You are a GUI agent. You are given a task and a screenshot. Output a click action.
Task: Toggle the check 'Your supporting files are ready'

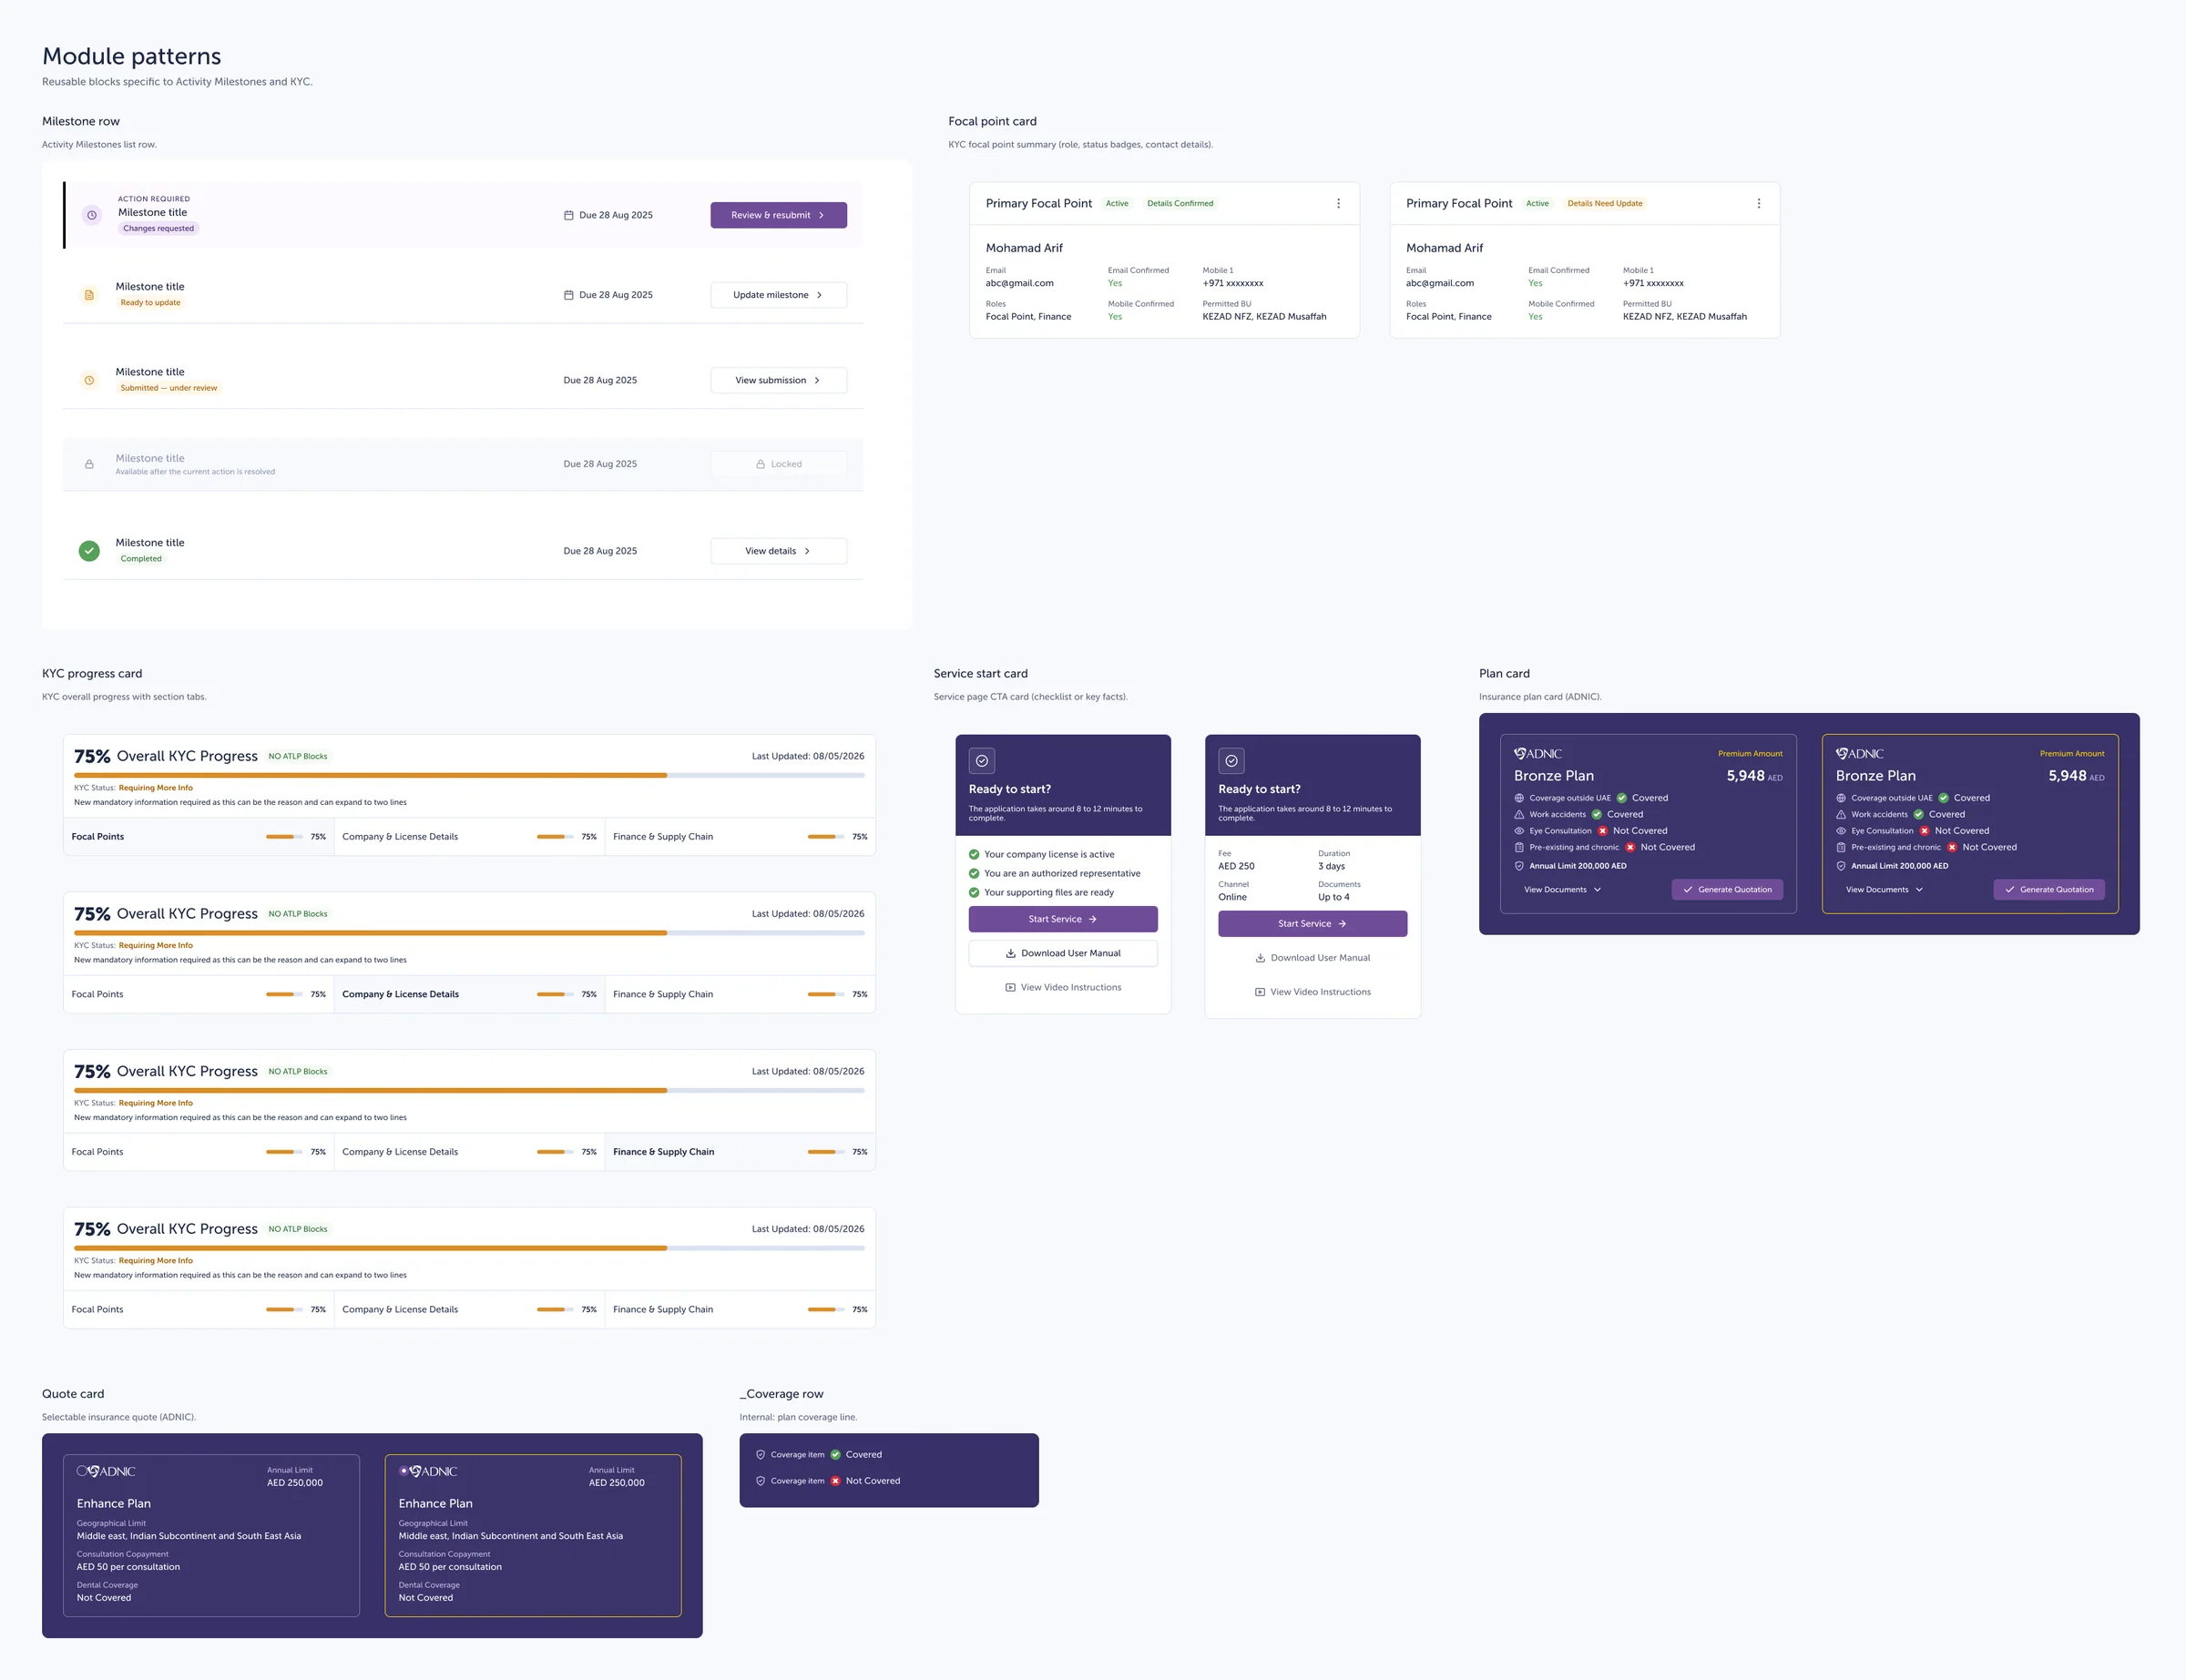point(974,892)
